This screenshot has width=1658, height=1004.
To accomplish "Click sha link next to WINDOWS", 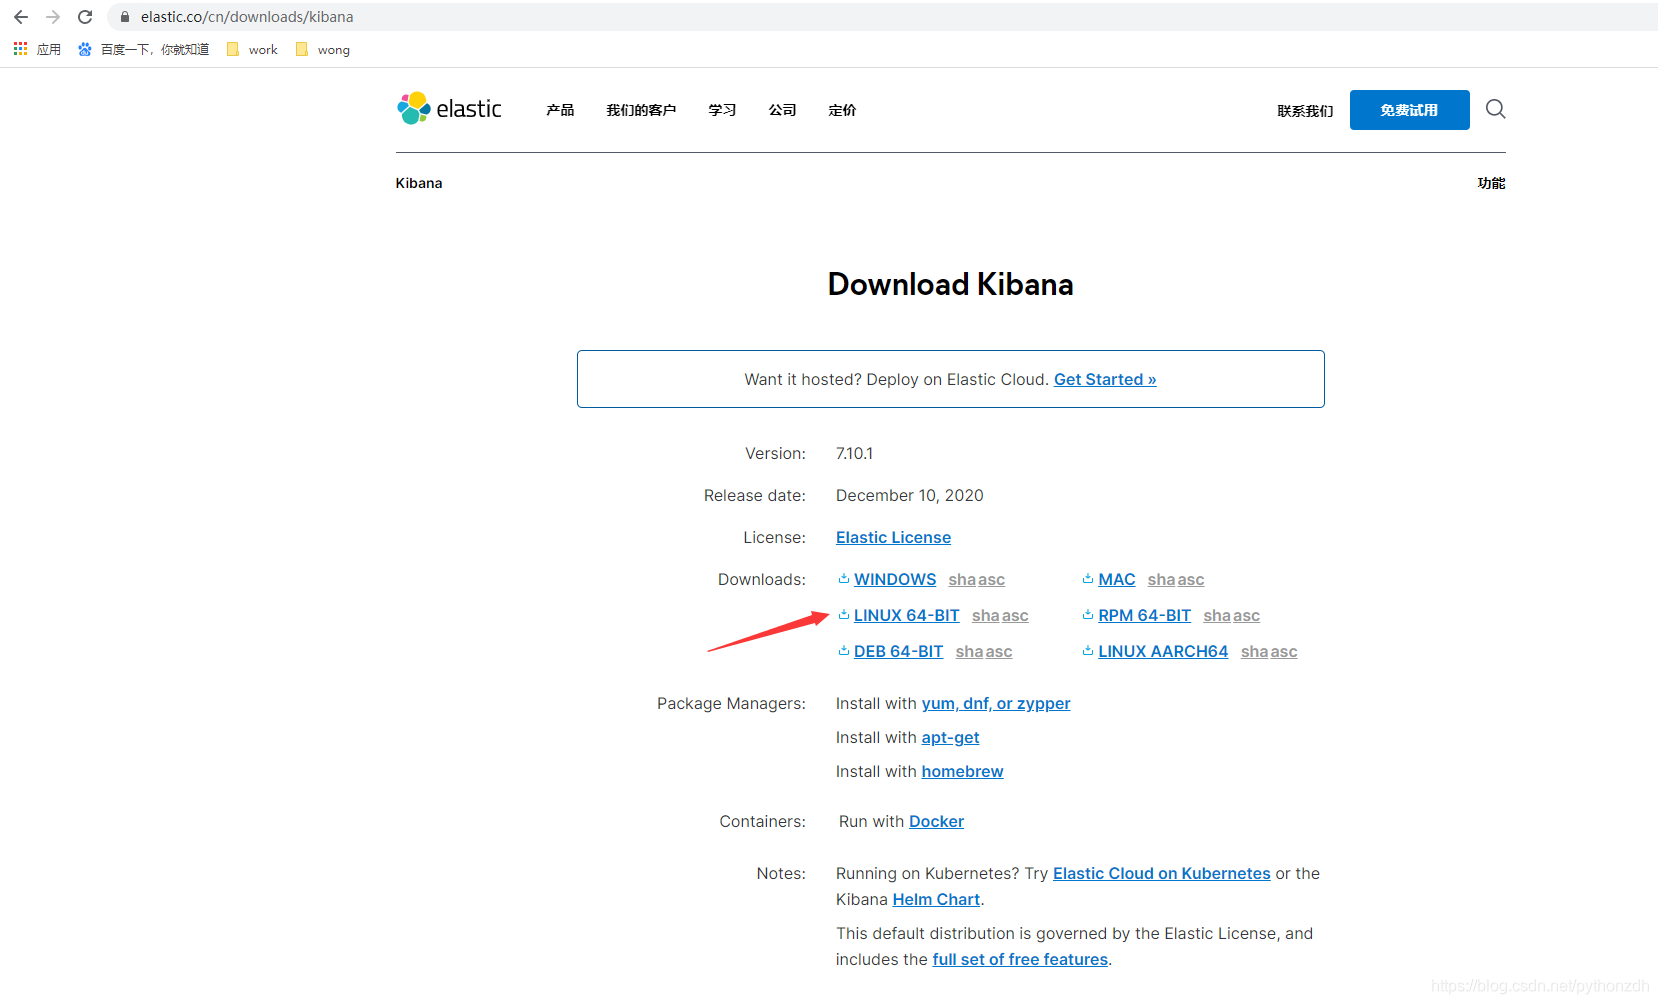I will point(962,579).
